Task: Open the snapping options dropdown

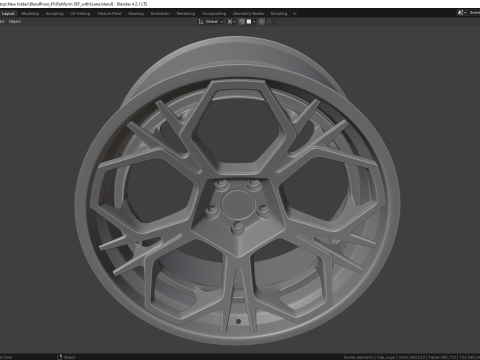Action: pyautogui.click(x=251, y=22)
